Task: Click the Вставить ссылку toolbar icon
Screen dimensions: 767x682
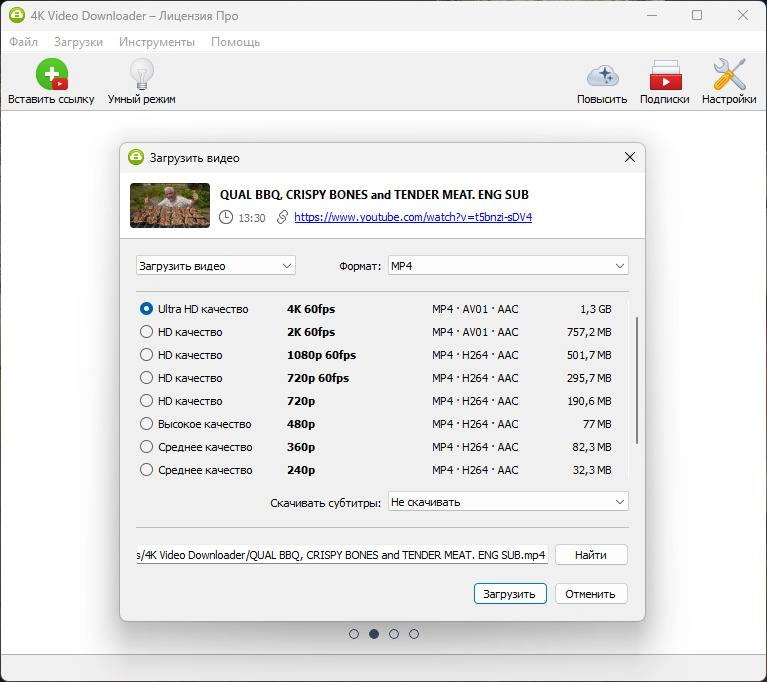Action: 52,74
